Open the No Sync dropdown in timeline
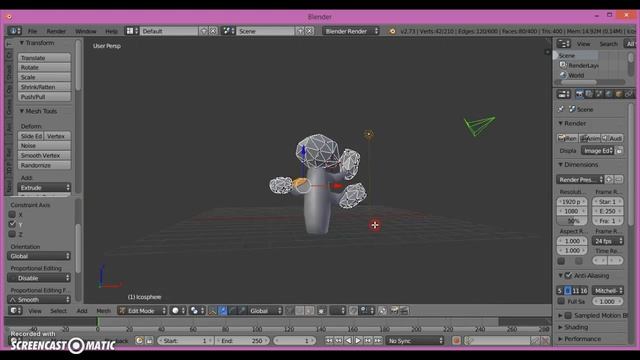 (x=415, y=340)
